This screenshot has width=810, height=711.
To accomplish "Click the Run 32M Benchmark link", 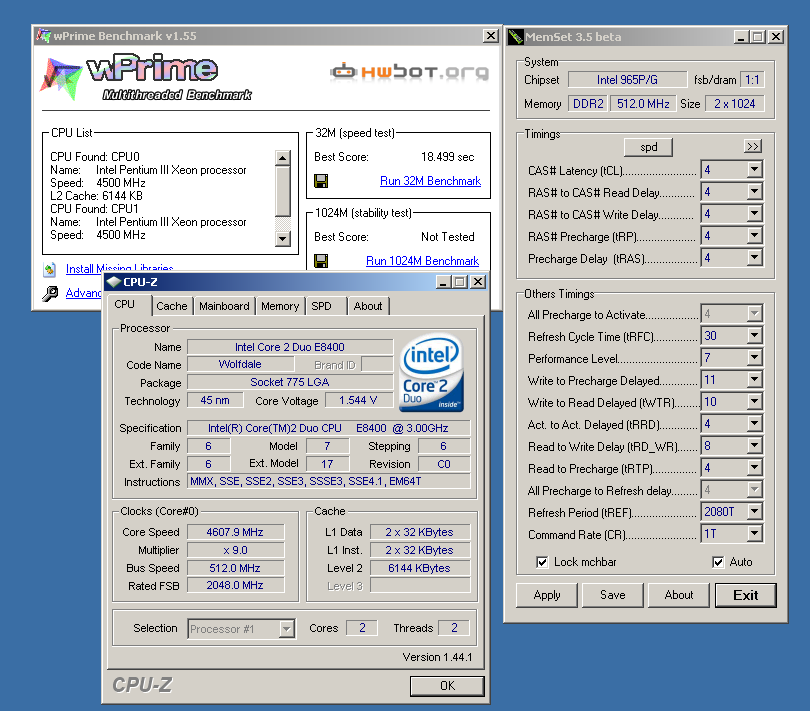I will (x=430, y=181).
